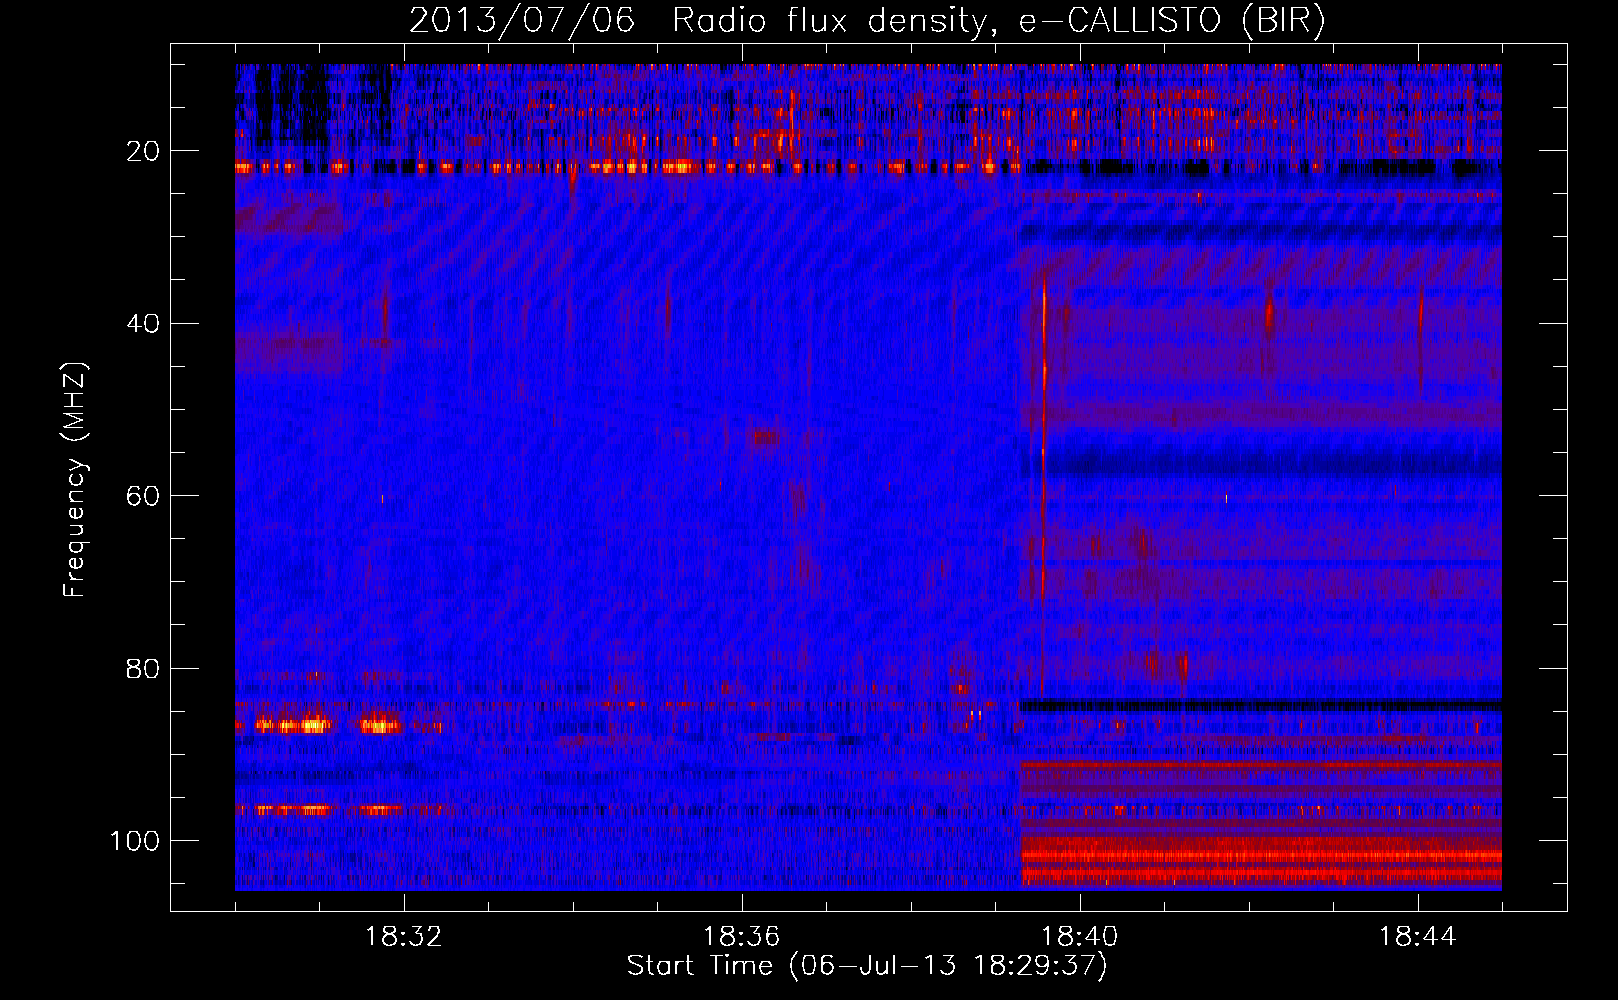Image resolution: width=1618 pixels, height=1000 pixels.
Task: Click the 'Start Time (06-Jul-13 18:29:37)' label
Action: tap(867, 966)
